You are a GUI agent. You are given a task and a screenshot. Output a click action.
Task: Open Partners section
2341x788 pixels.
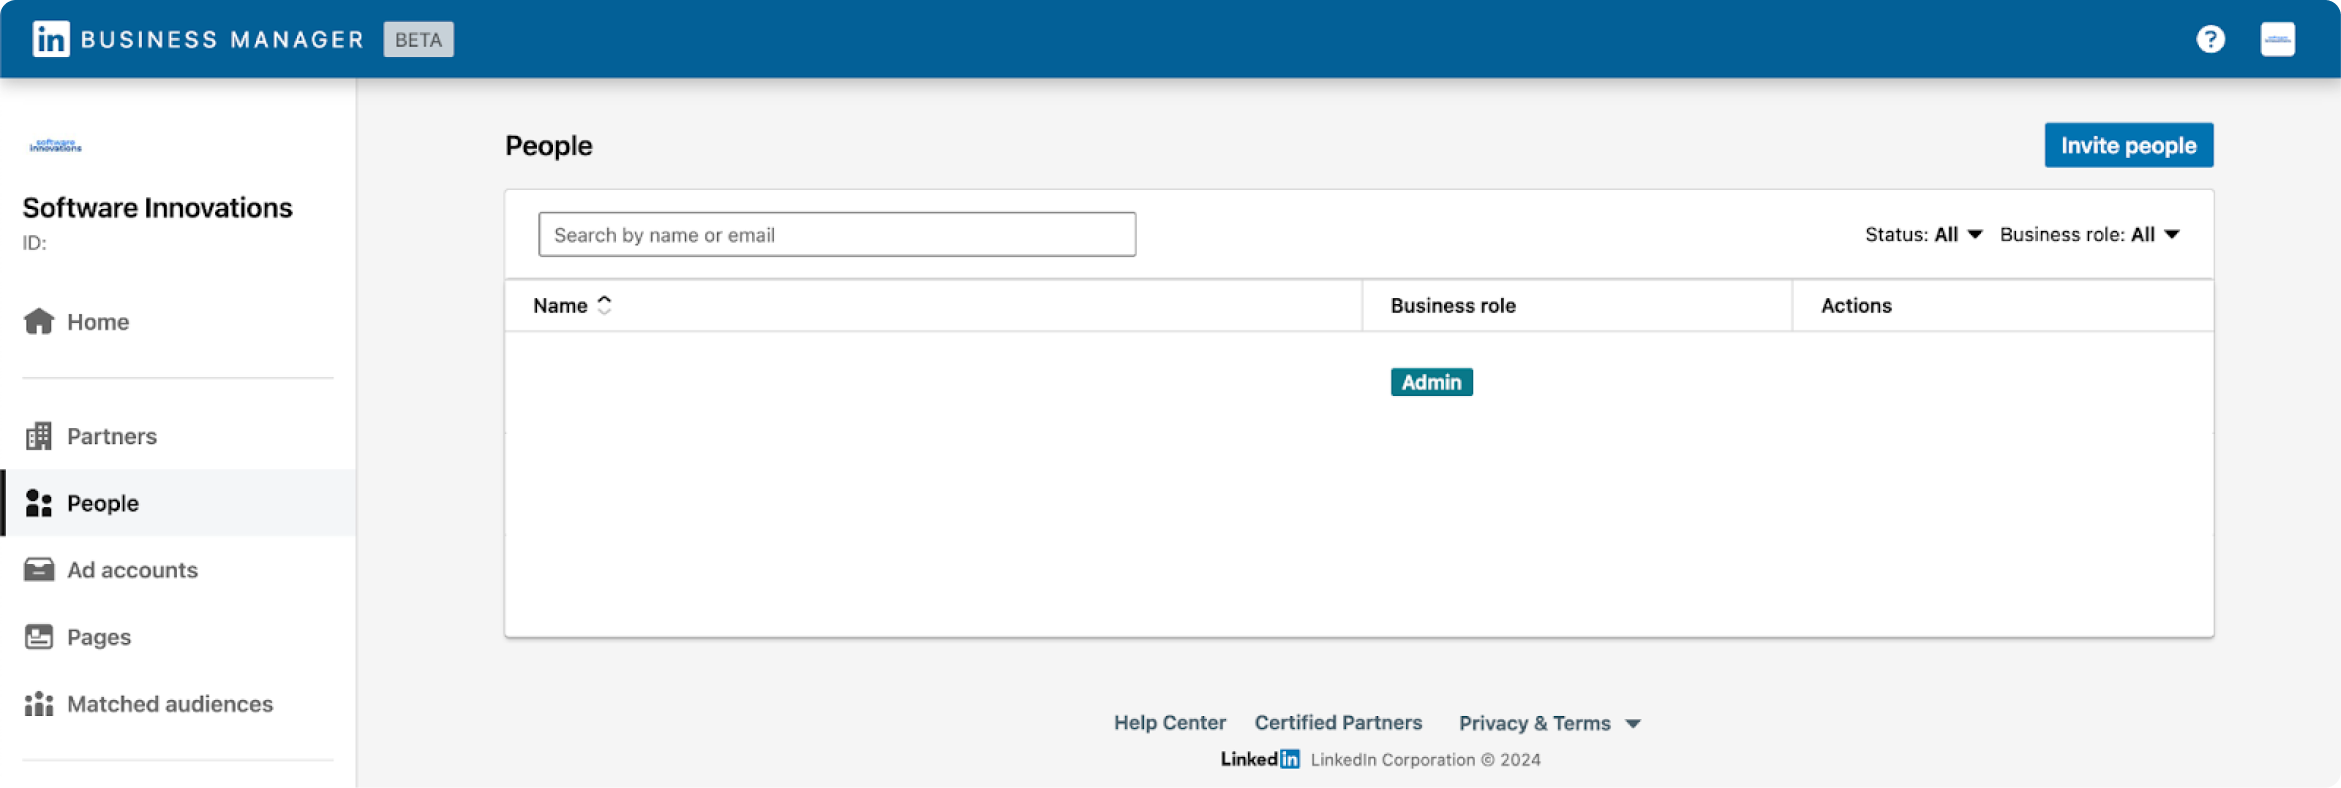click(178, 436)
